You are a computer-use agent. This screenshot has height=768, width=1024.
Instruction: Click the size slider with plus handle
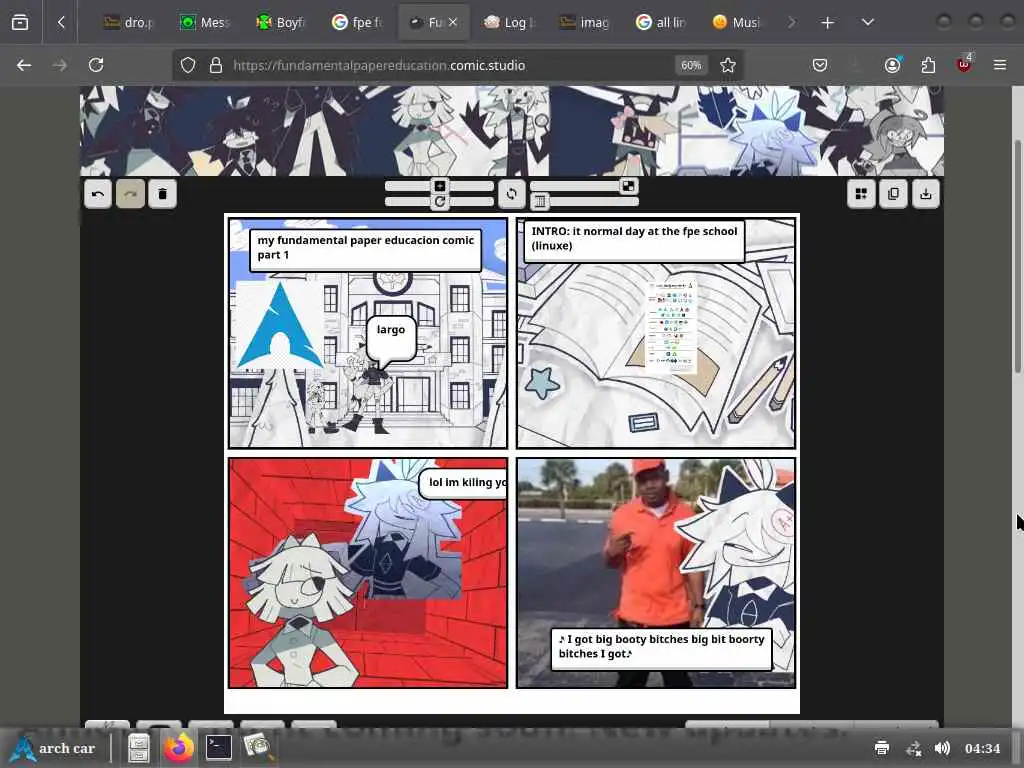(440, 186)
